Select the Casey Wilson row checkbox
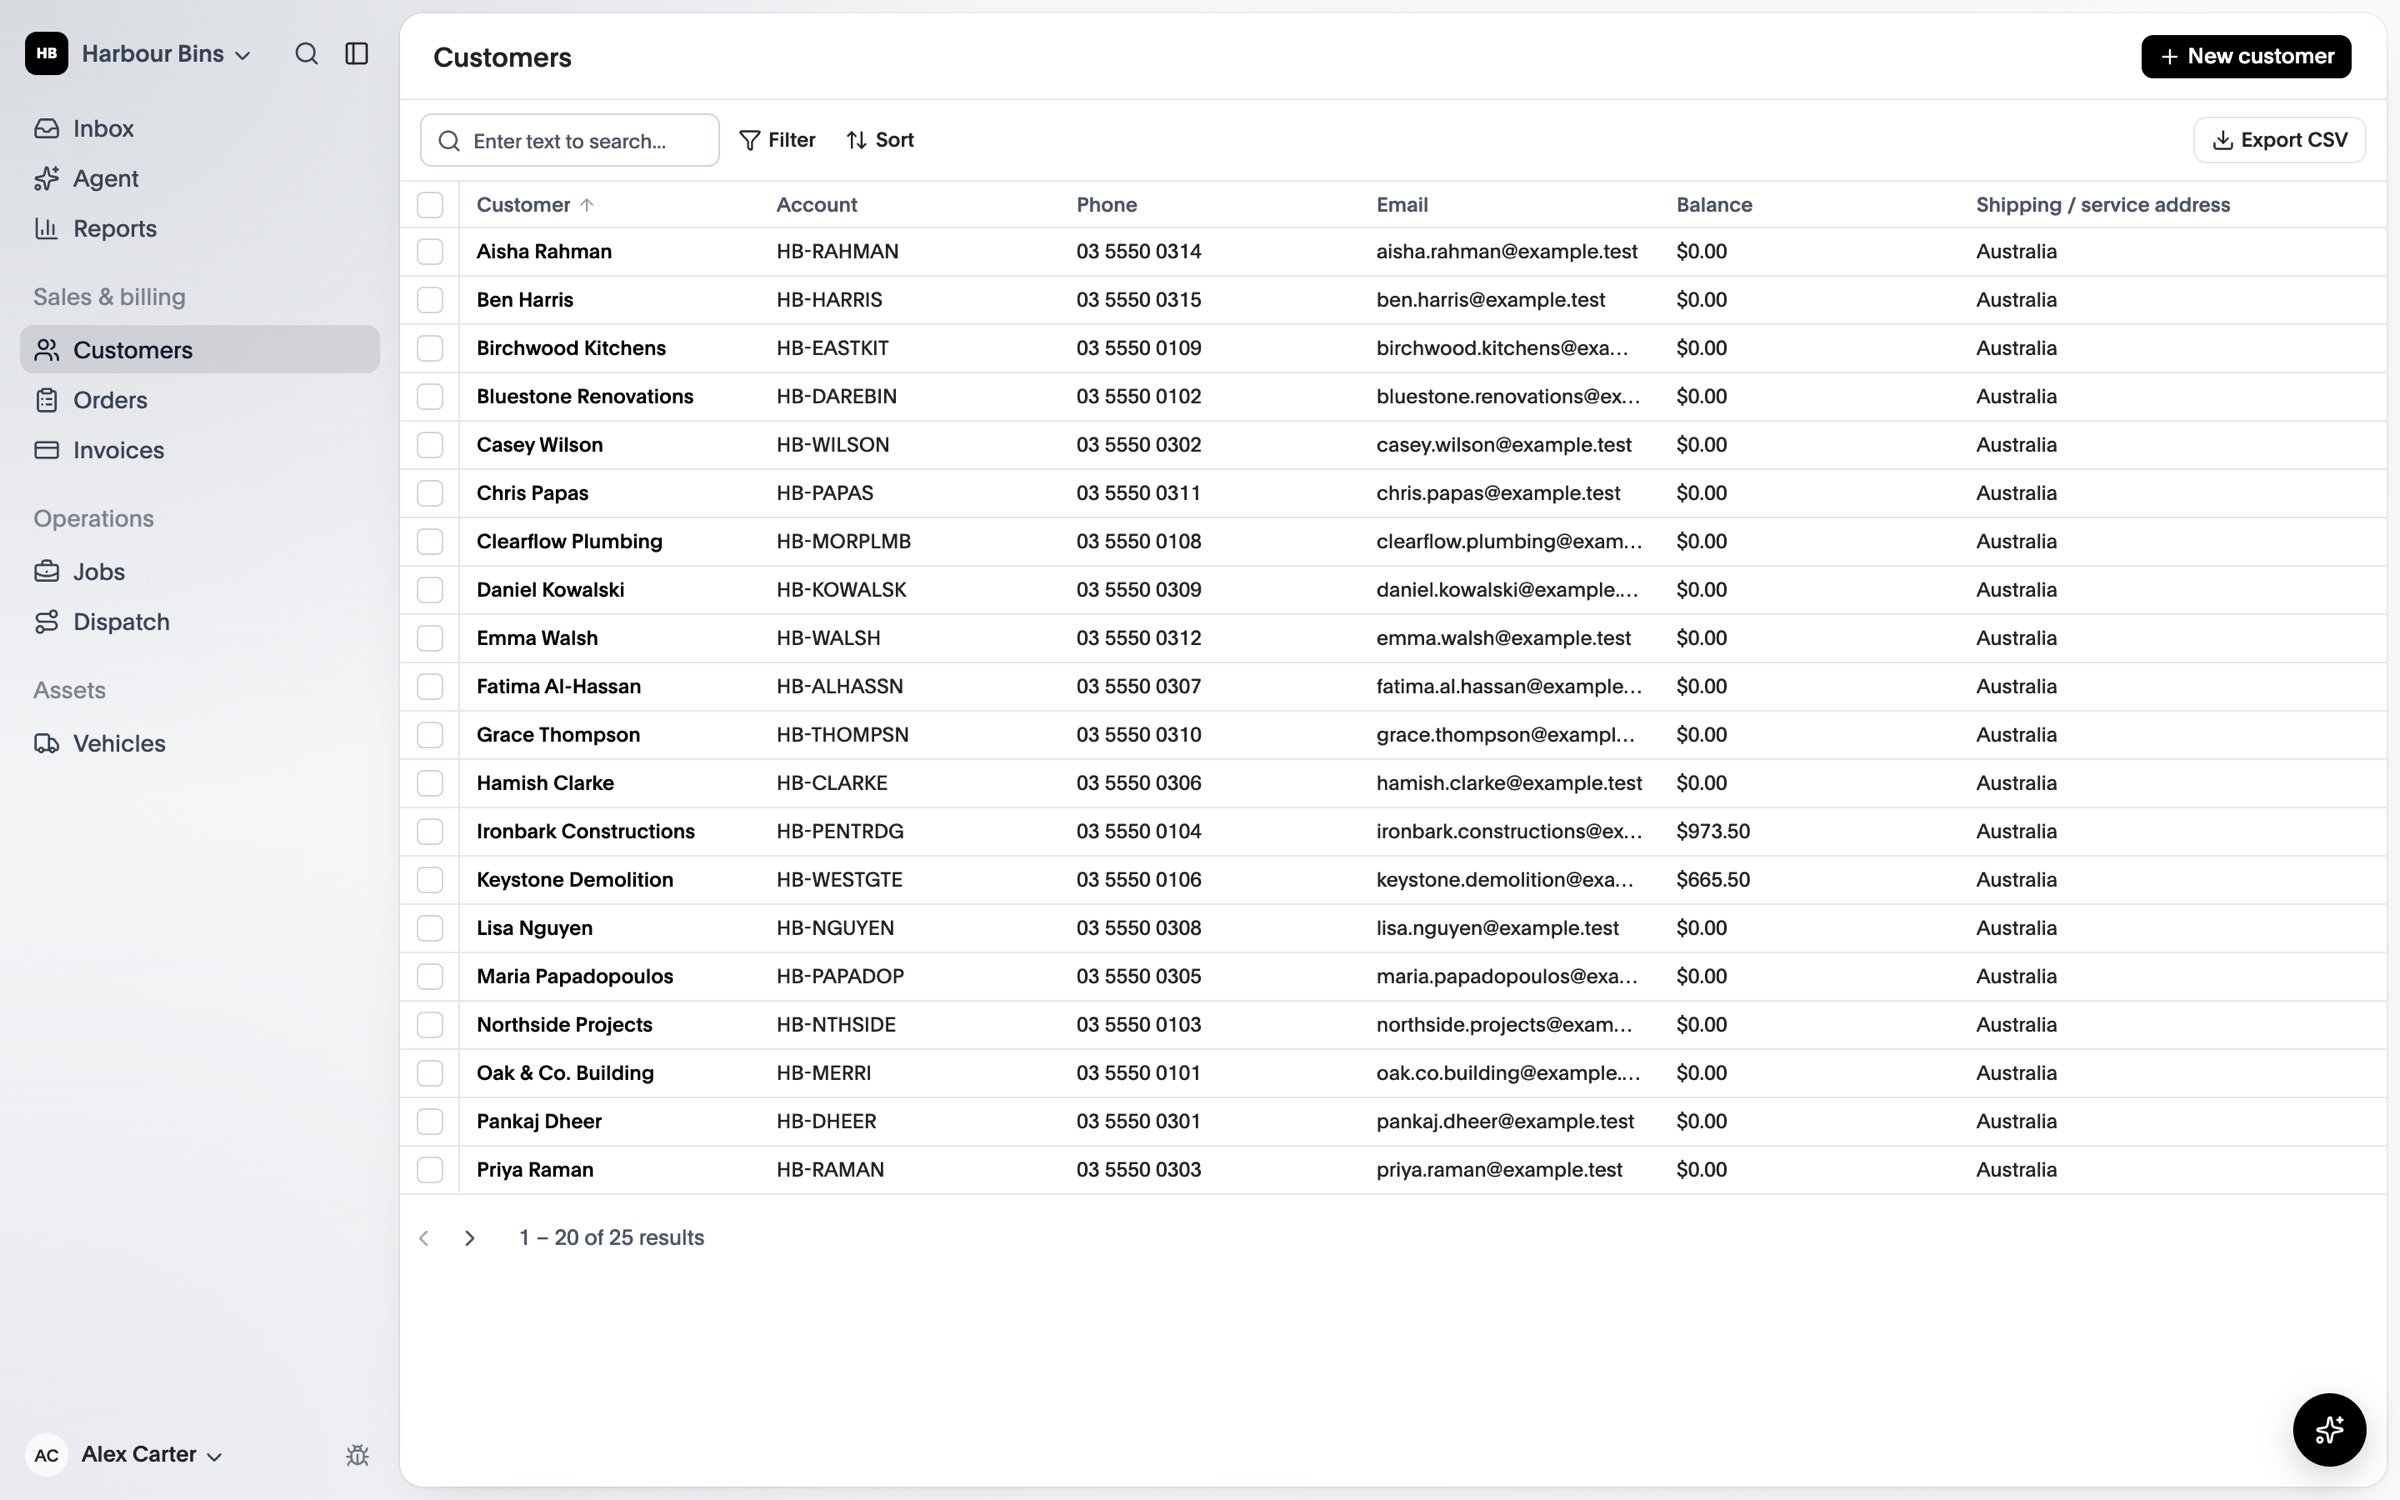 (430, 445)
